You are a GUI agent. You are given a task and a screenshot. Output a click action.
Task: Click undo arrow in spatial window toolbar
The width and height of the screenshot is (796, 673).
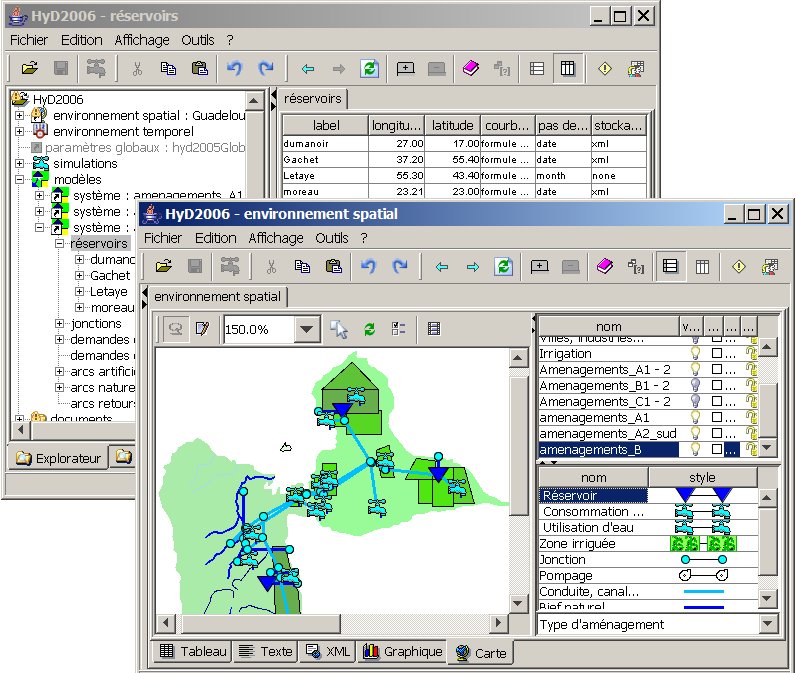[x=367, y=267]
